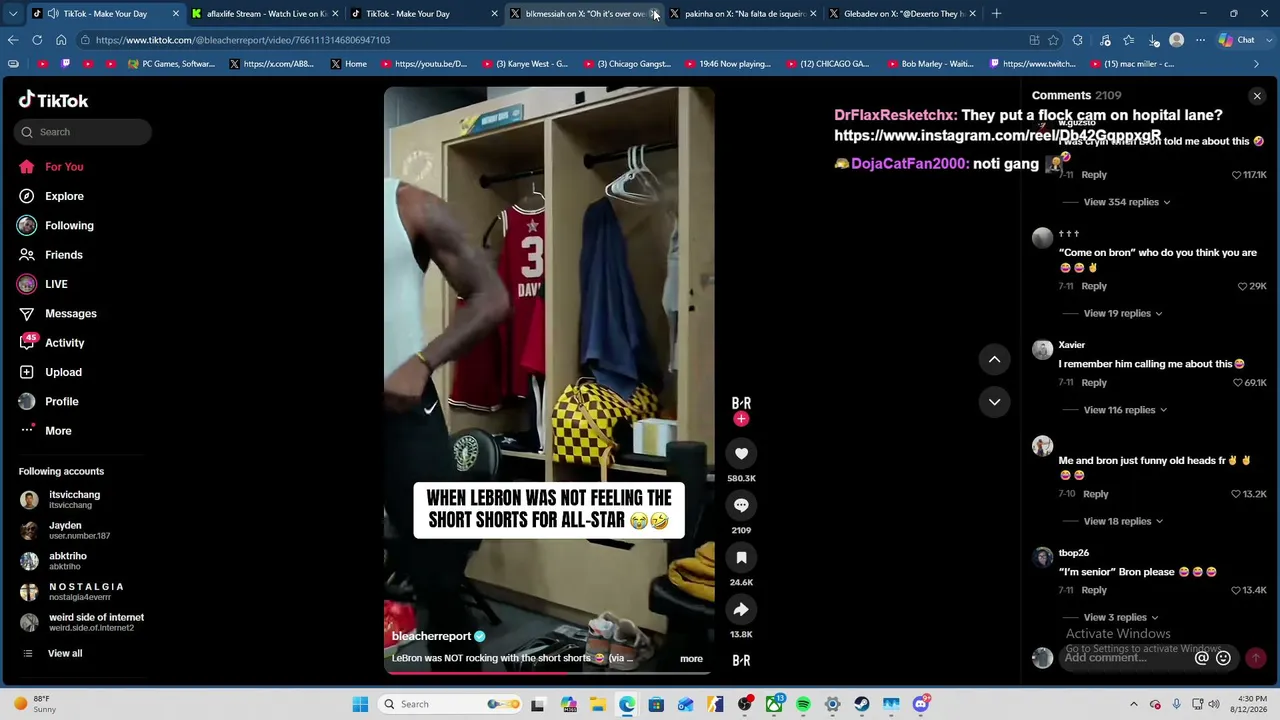Open the bleacherreport profile name on video
This screenshot has height=720, width=1280.
431,636
